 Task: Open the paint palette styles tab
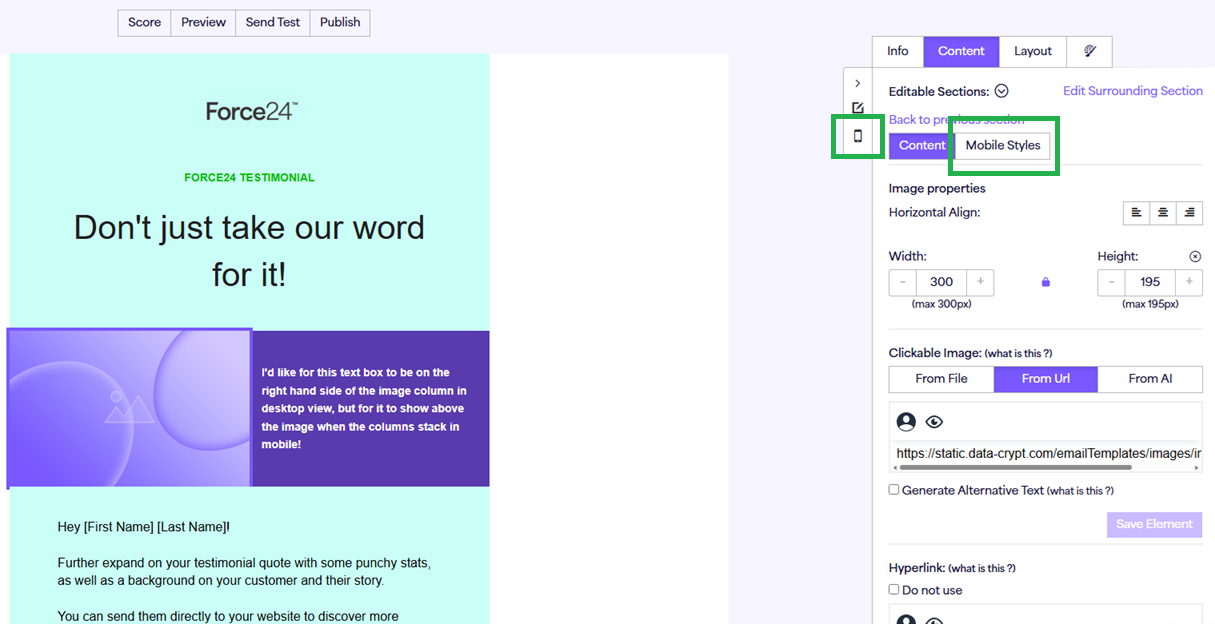pyautogui.click(x=1089, y=51)
